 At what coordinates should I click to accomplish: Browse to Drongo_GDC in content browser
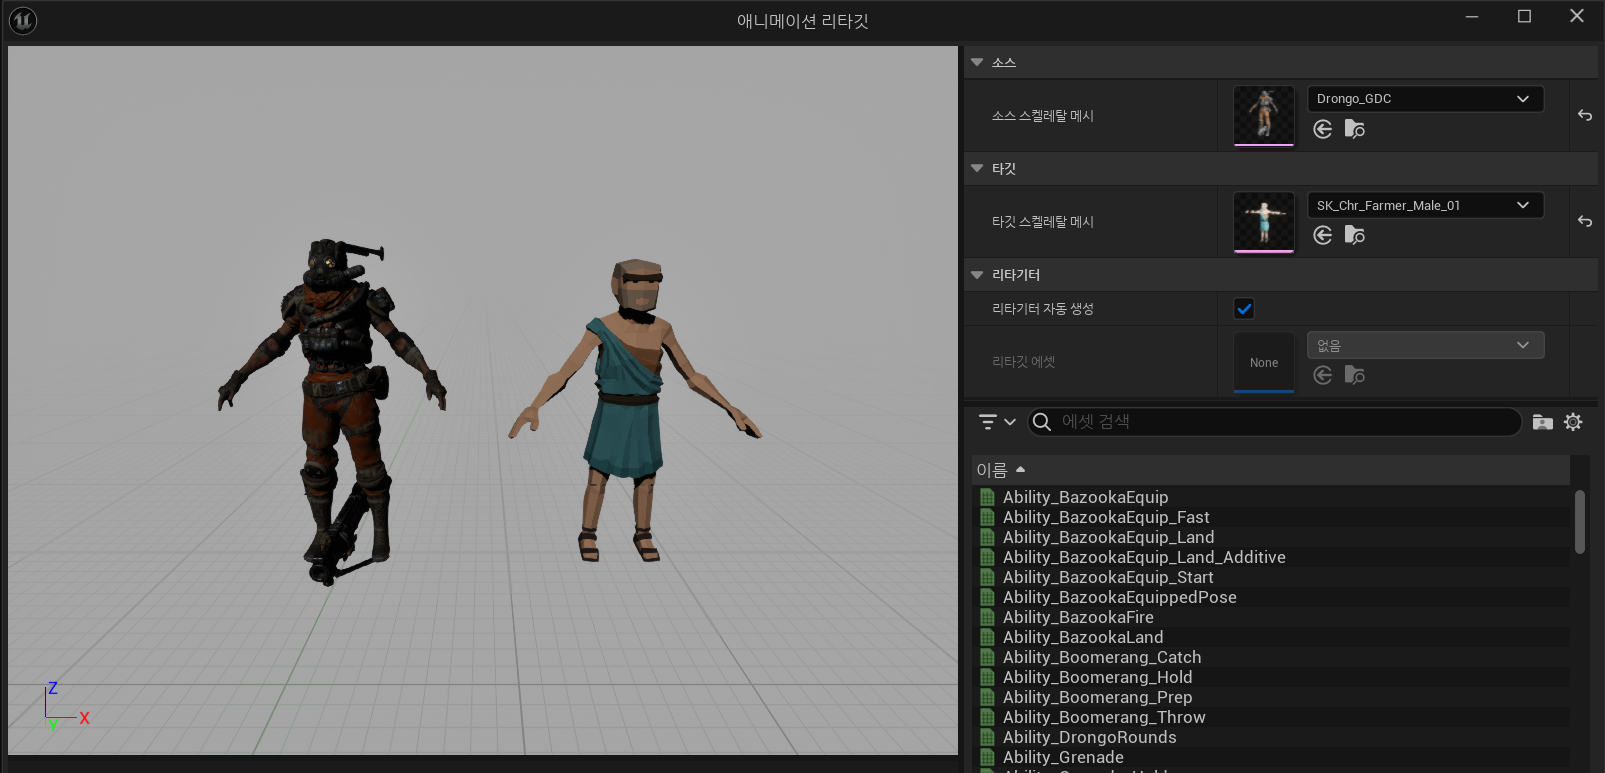coord(1355,129)
